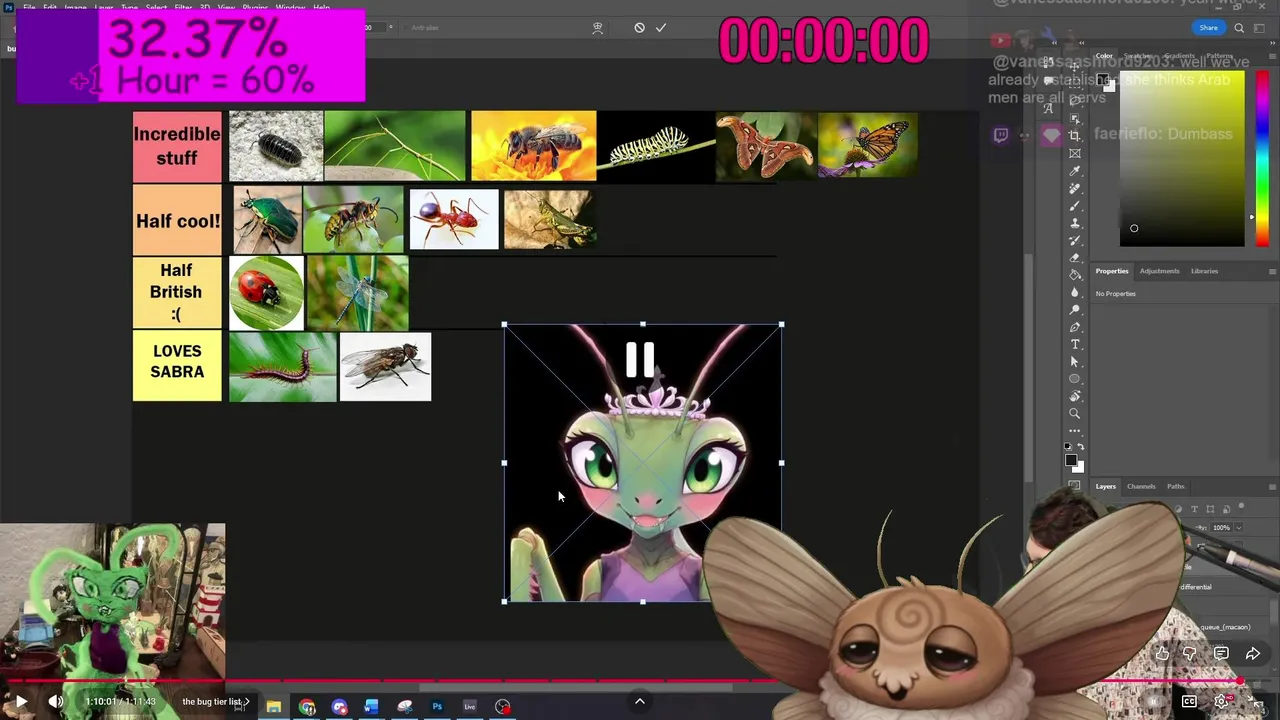Click the vertical hue slider strip
This screenshot has width=1280, height=720.
tap(1262, 158)
